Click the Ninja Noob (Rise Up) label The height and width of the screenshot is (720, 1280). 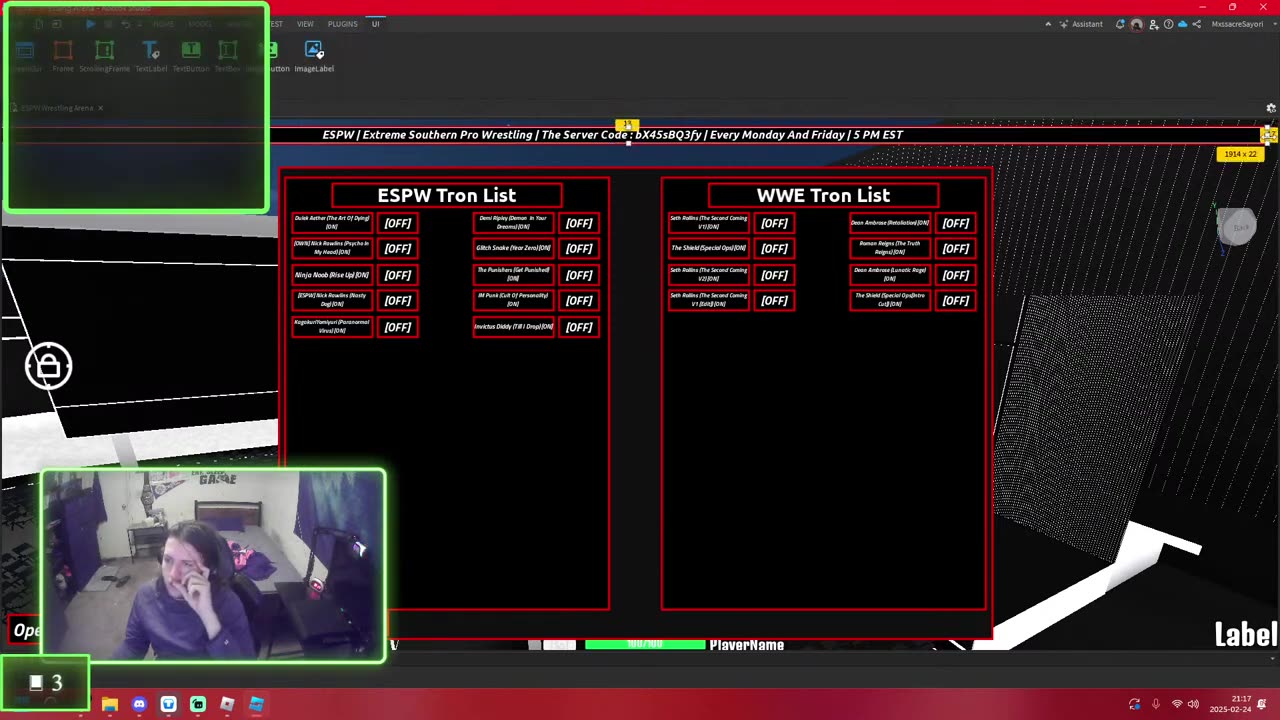[332, 275]
